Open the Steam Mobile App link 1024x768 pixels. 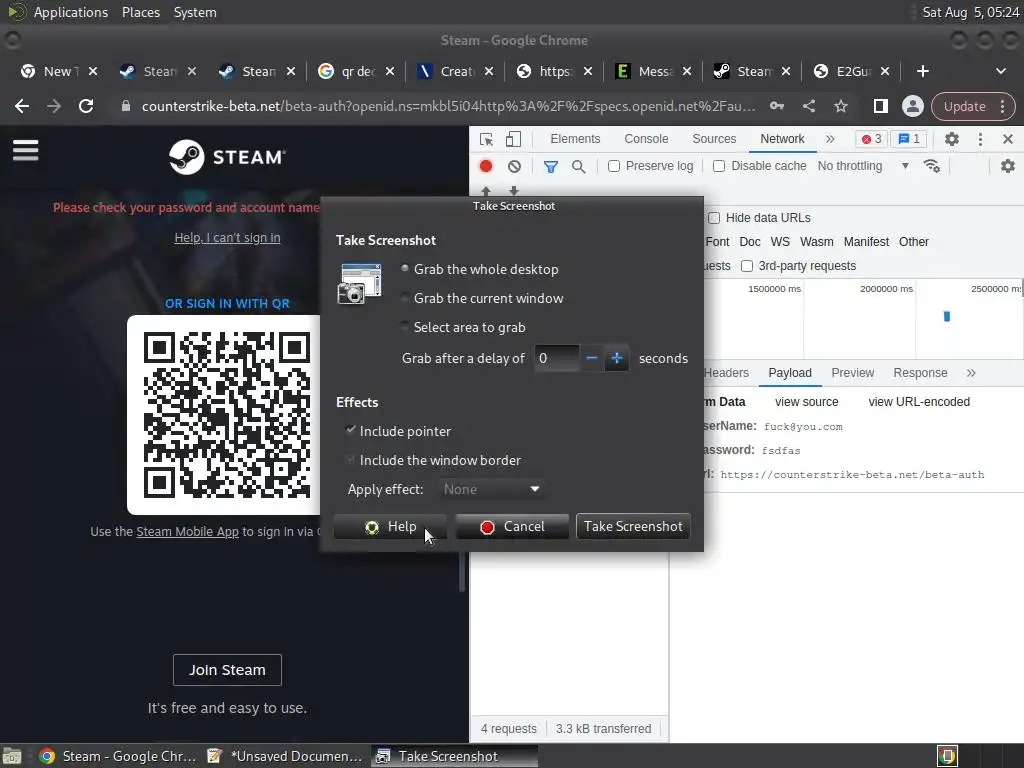pyautogui.click(x=187, y=532)
